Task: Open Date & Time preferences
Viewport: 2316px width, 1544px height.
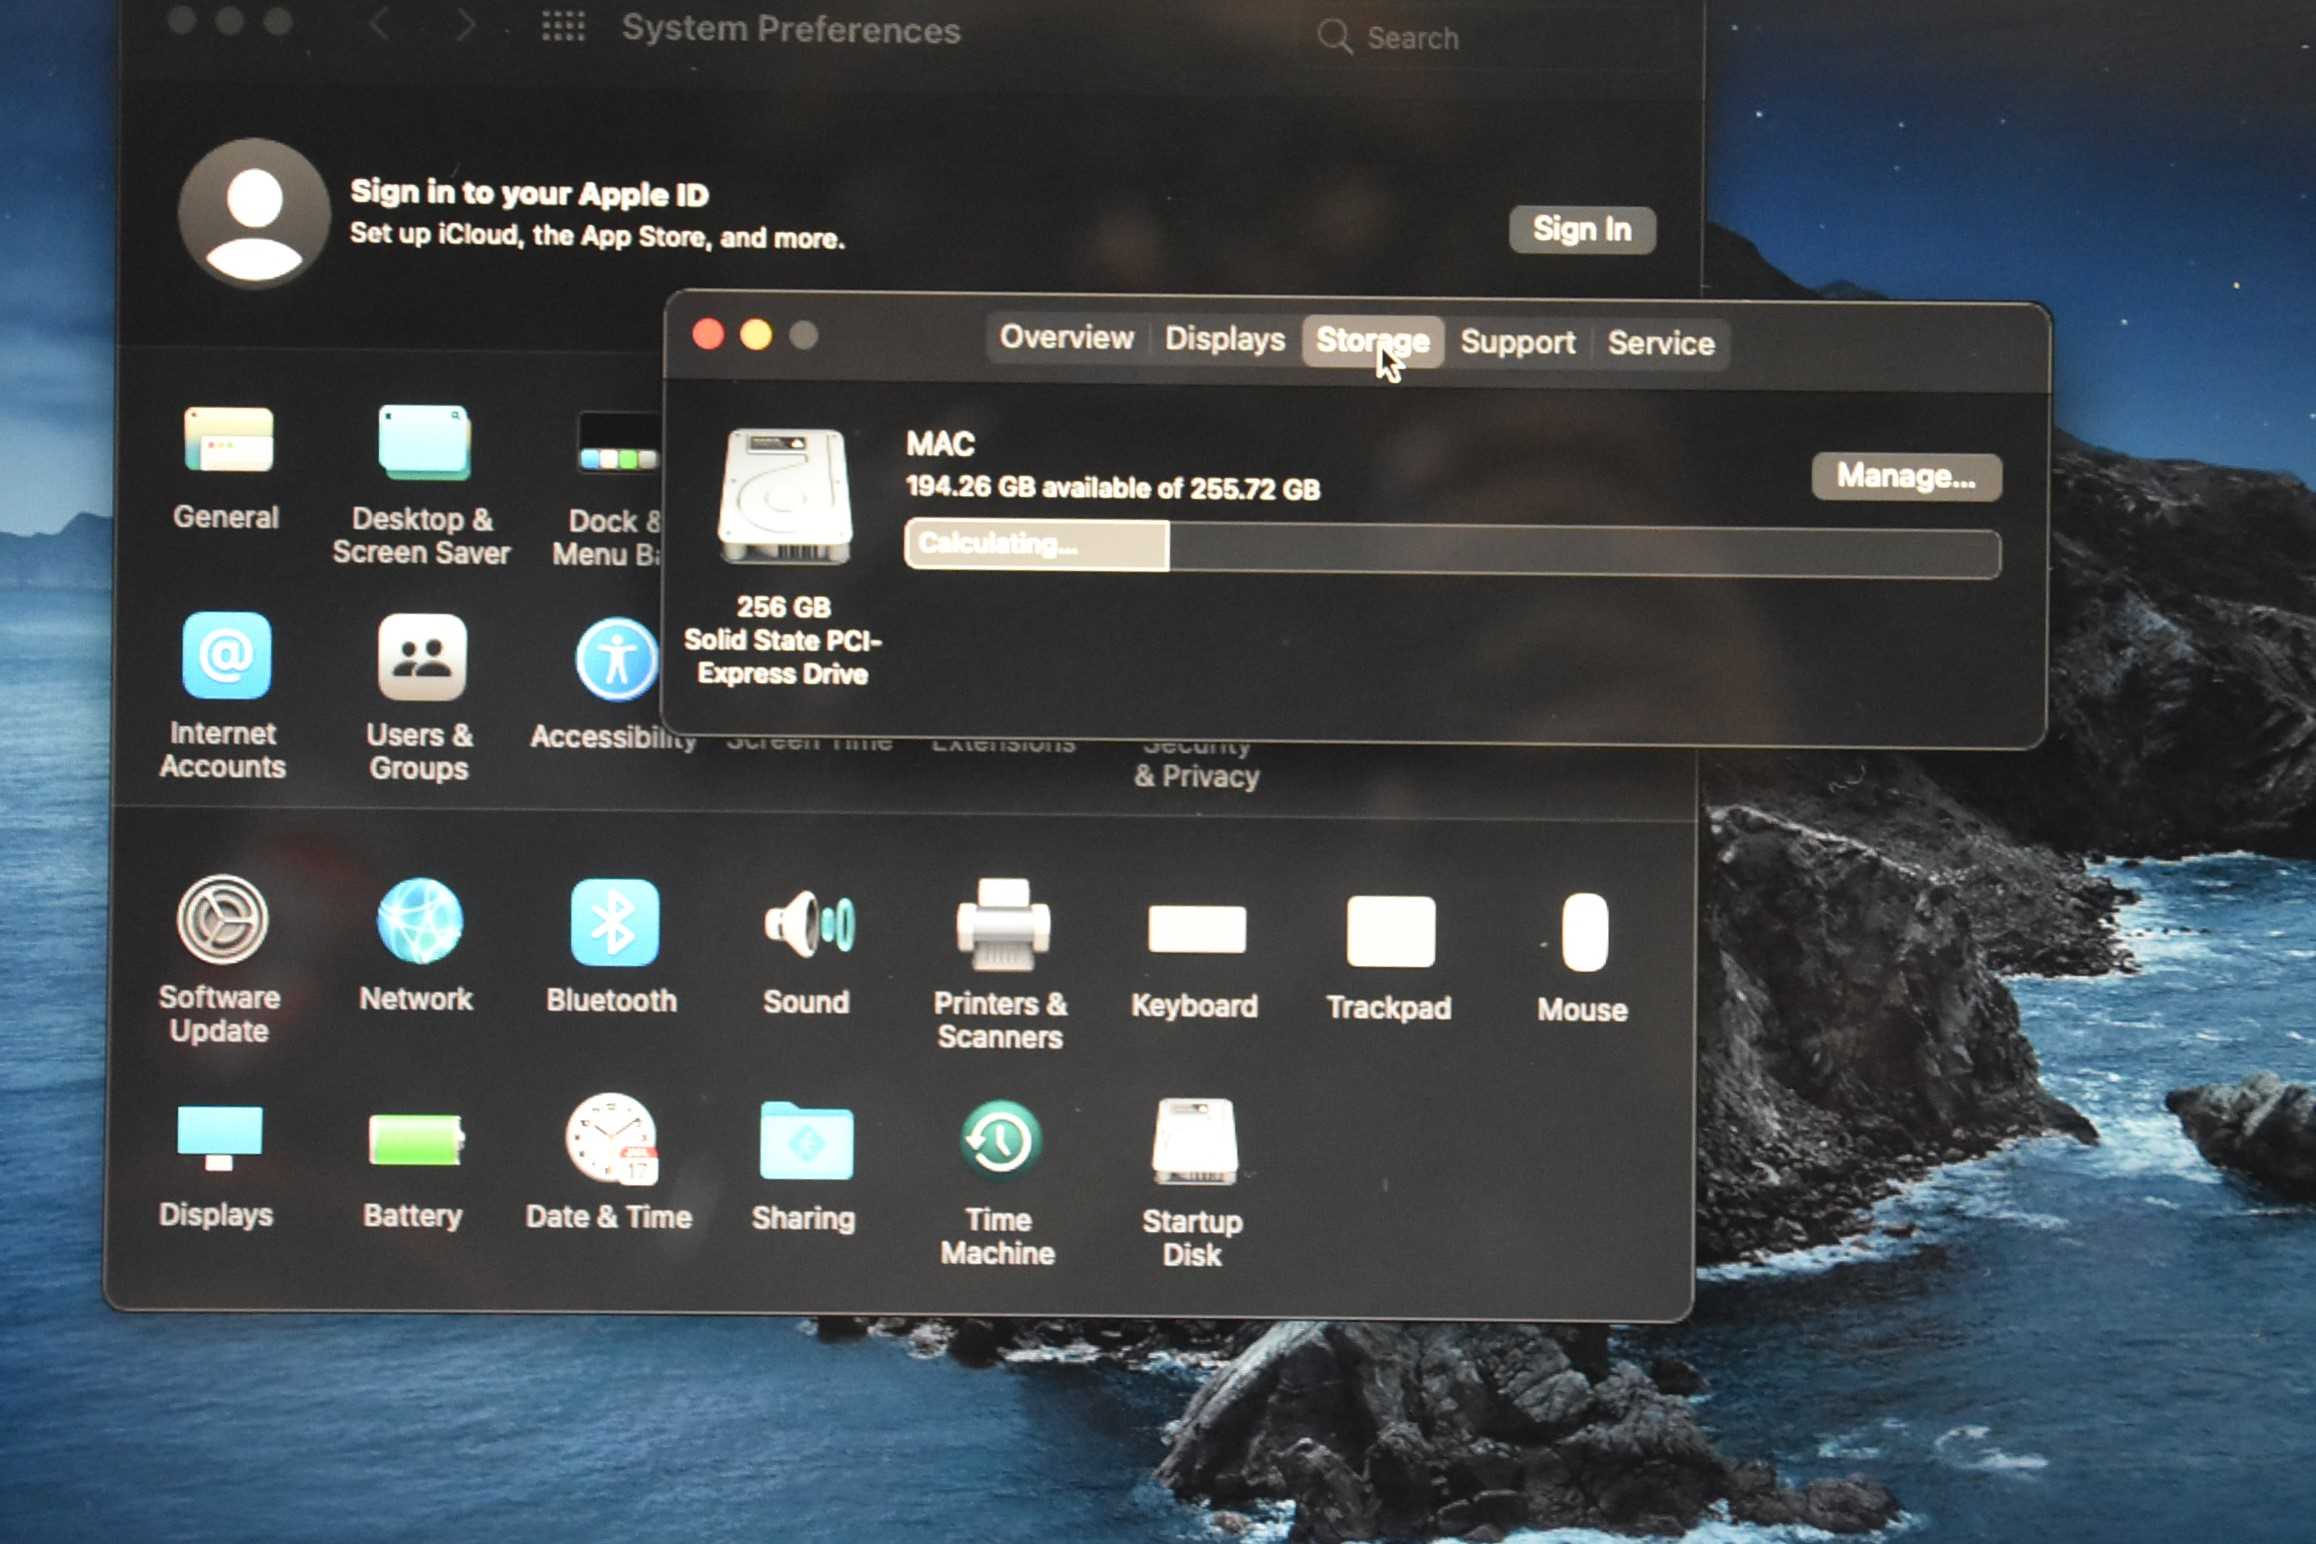Action: pos(610,1140)
